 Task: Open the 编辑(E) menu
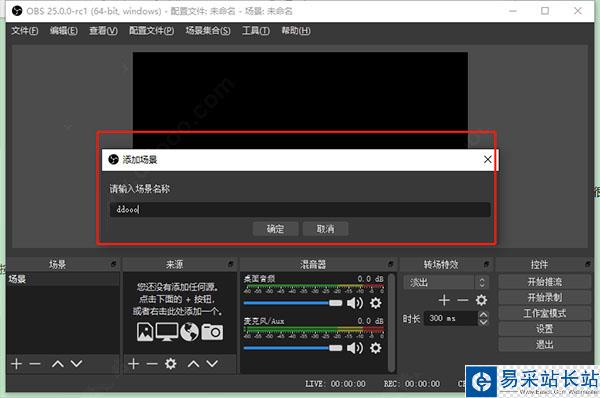click(x=64, y=31)
